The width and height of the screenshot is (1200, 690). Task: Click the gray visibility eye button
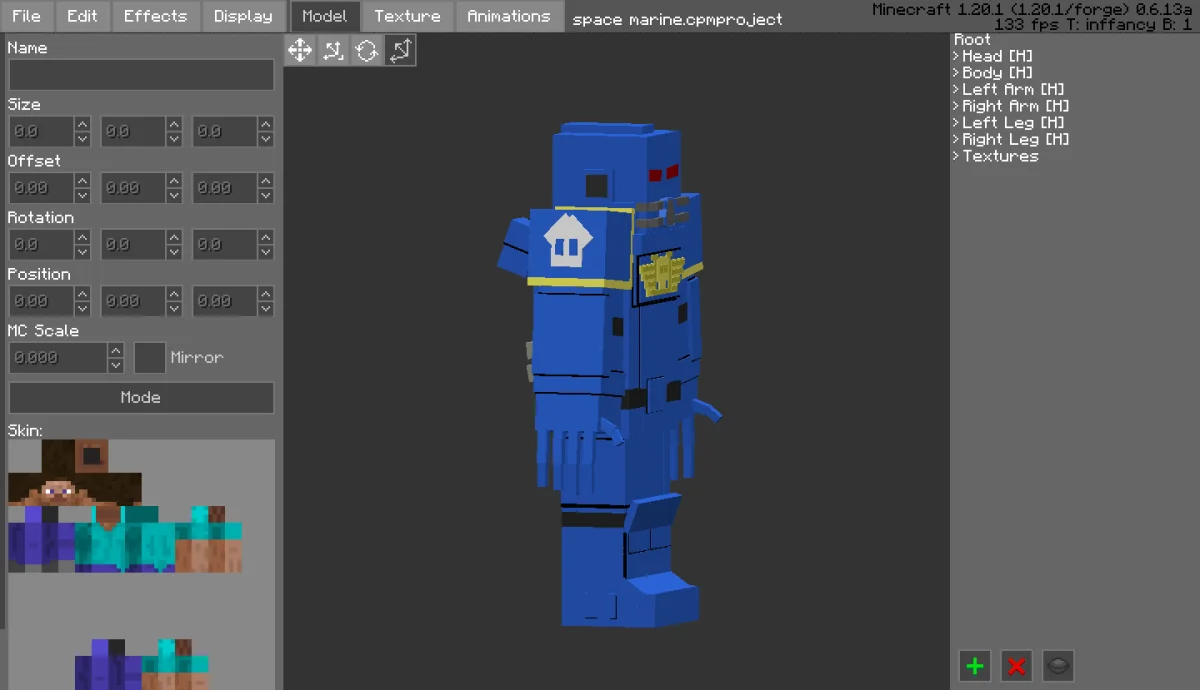(1058, 665)
